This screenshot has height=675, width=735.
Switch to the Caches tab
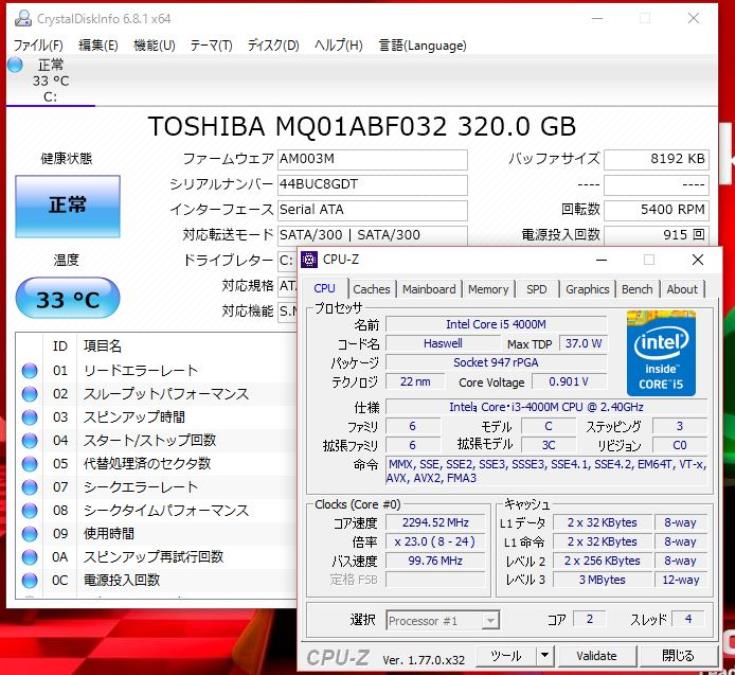tap(372, 289)
